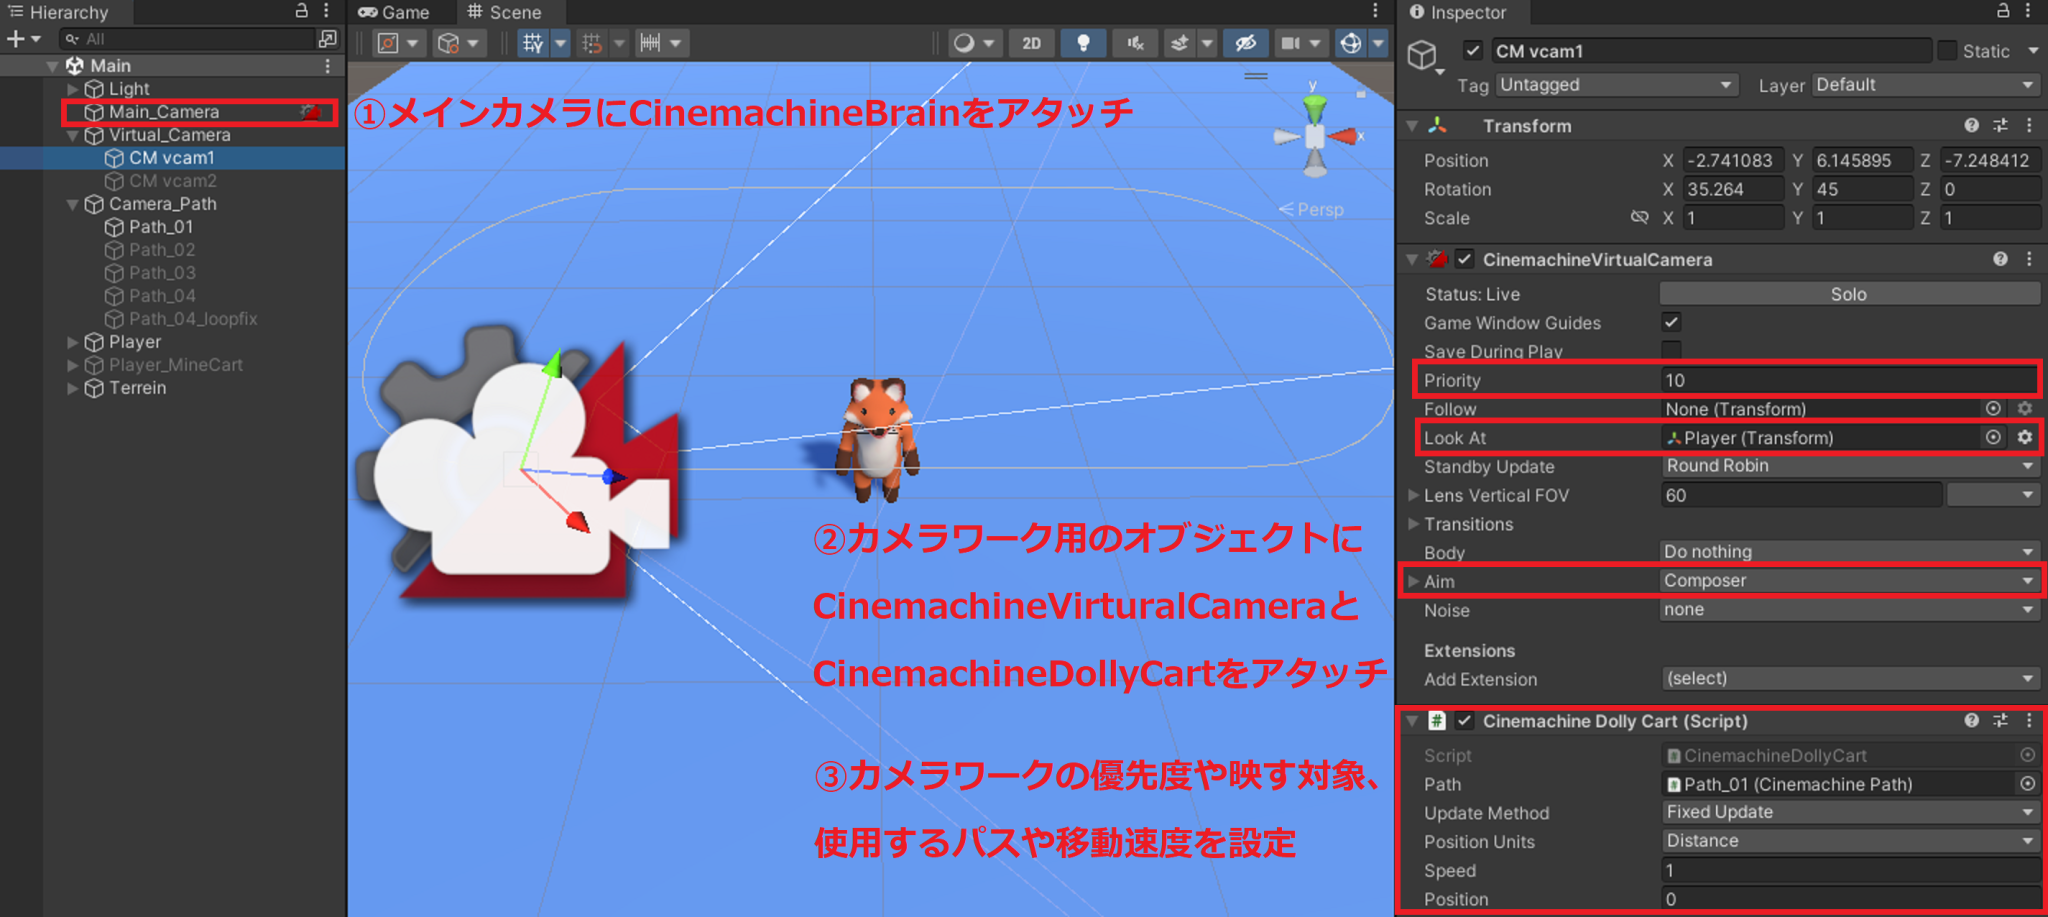Collapse the Camera_Path hierarchy item
This screenshot has width=2048, height=917.
(72, 203)
